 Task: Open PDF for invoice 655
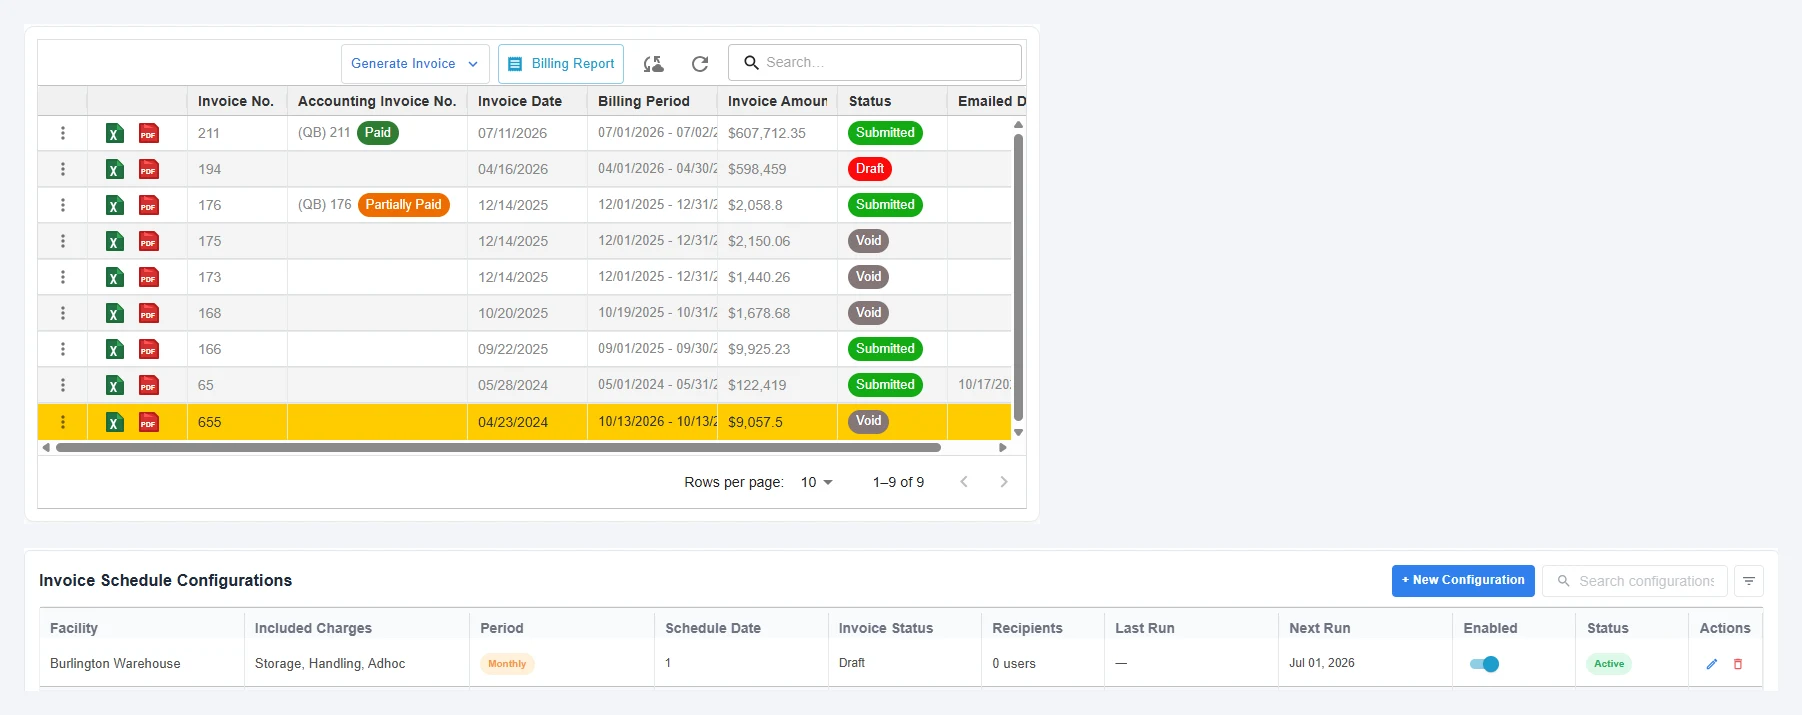click(x=149, y=422)
